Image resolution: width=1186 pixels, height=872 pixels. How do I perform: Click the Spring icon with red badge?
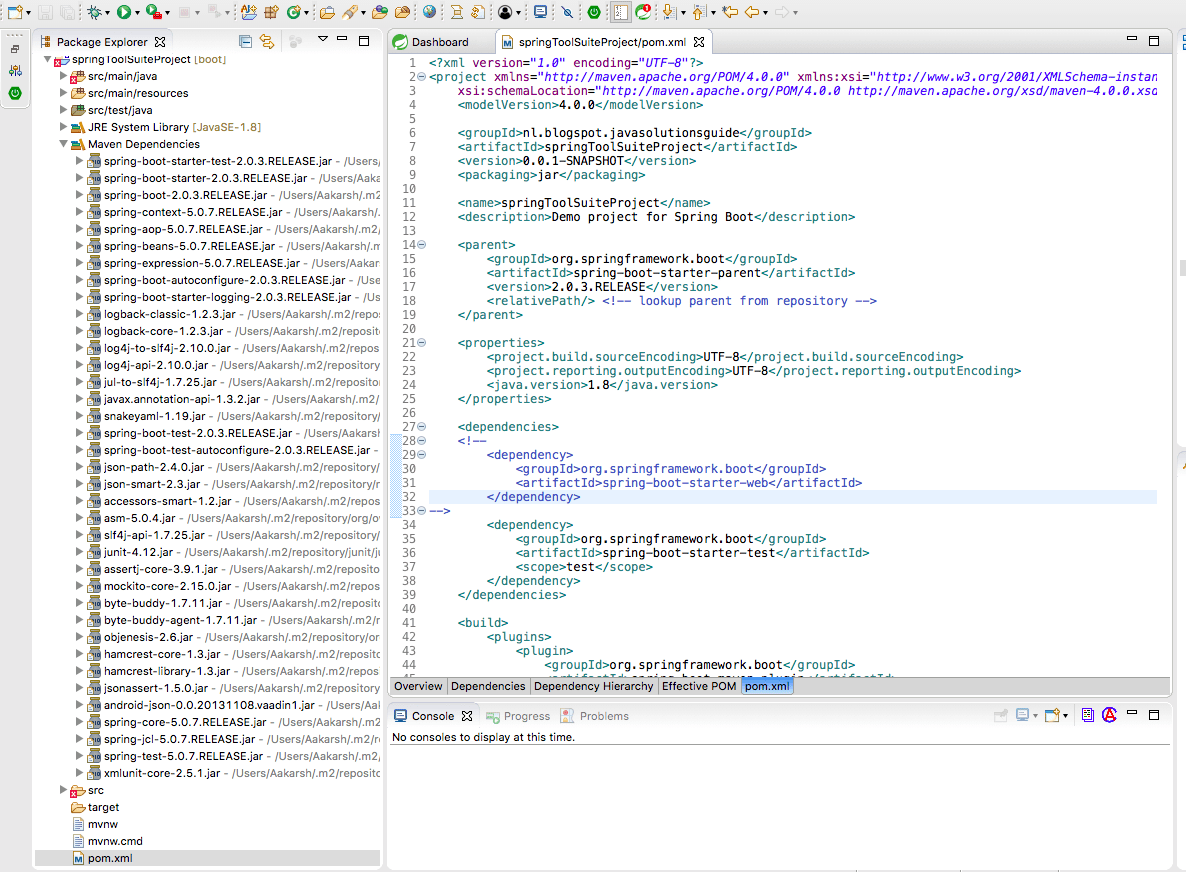coord(644,12)
